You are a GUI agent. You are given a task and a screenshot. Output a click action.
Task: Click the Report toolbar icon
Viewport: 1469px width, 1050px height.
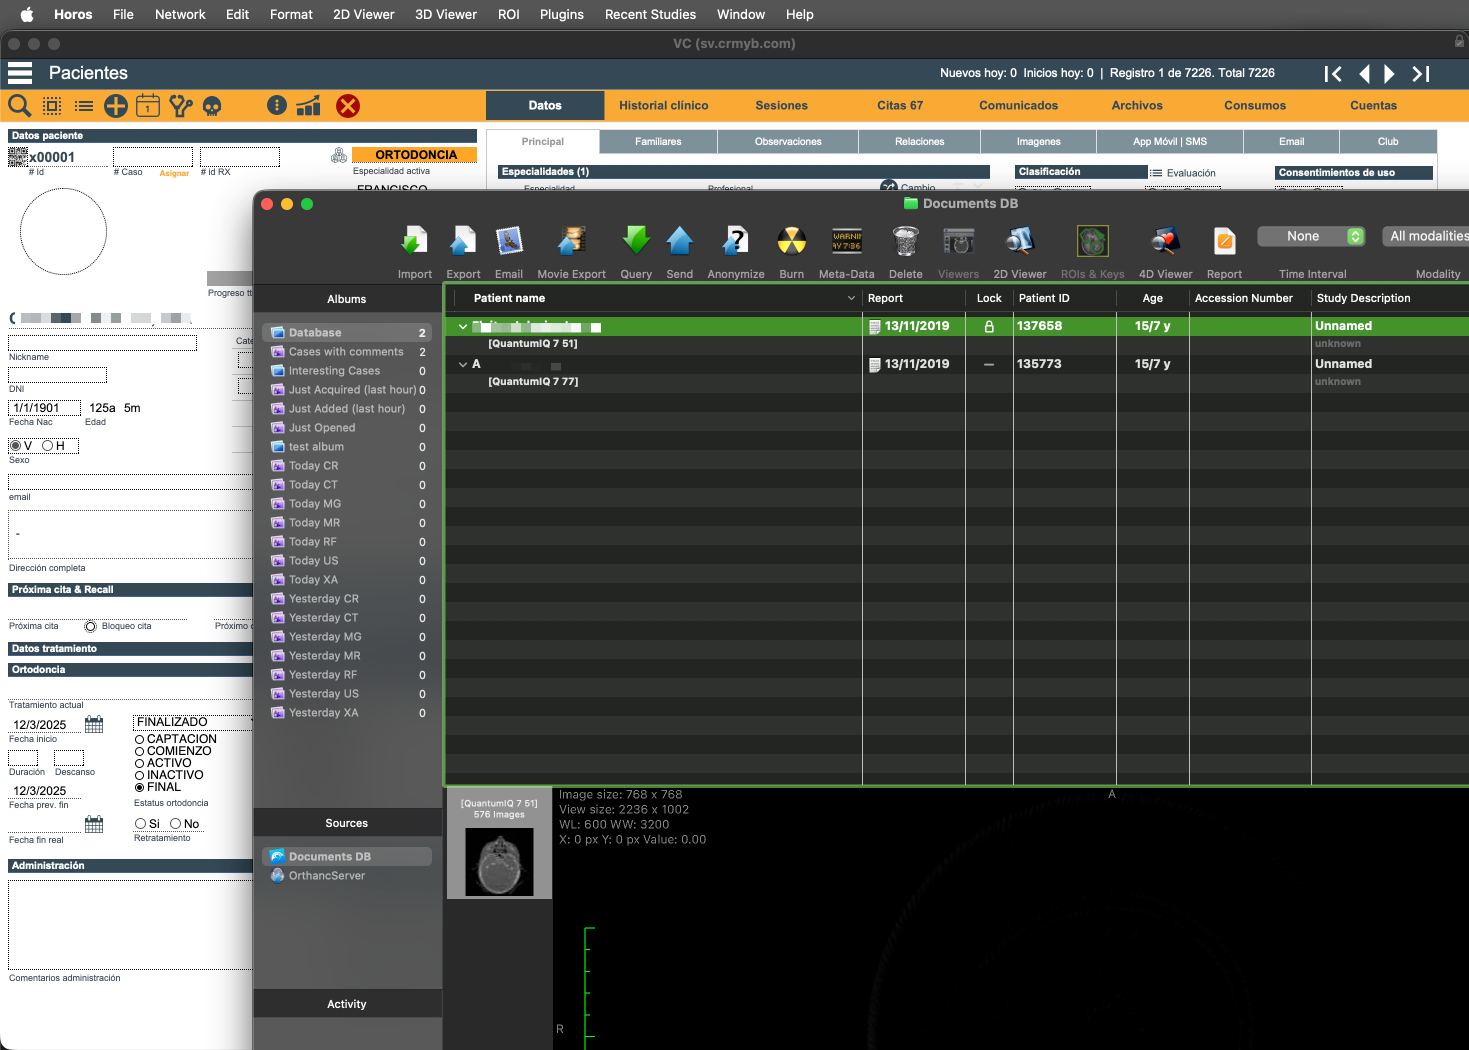click(1224, 241)
